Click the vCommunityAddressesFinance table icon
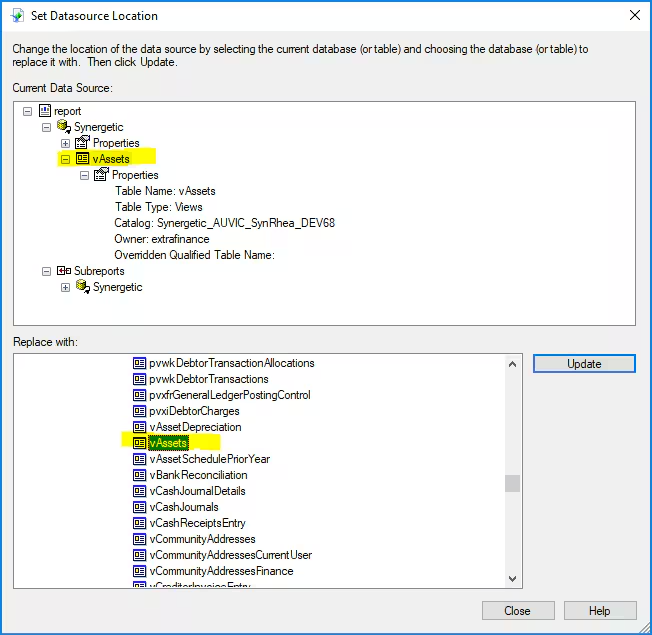The height and width of the screenshot is (635, 652). click(139, 571)
